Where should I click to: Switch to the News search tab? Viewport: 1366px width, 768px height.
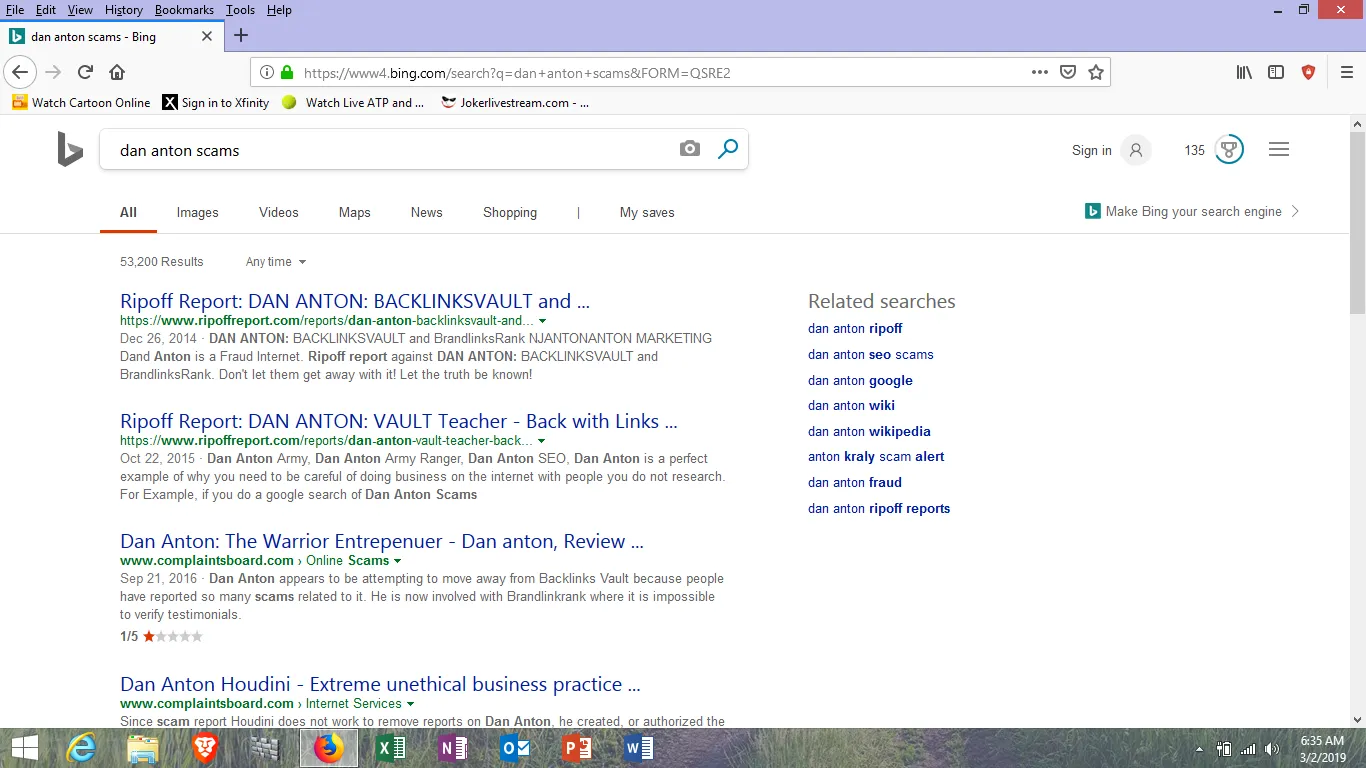pyautogui.click(x=426, y=213)
